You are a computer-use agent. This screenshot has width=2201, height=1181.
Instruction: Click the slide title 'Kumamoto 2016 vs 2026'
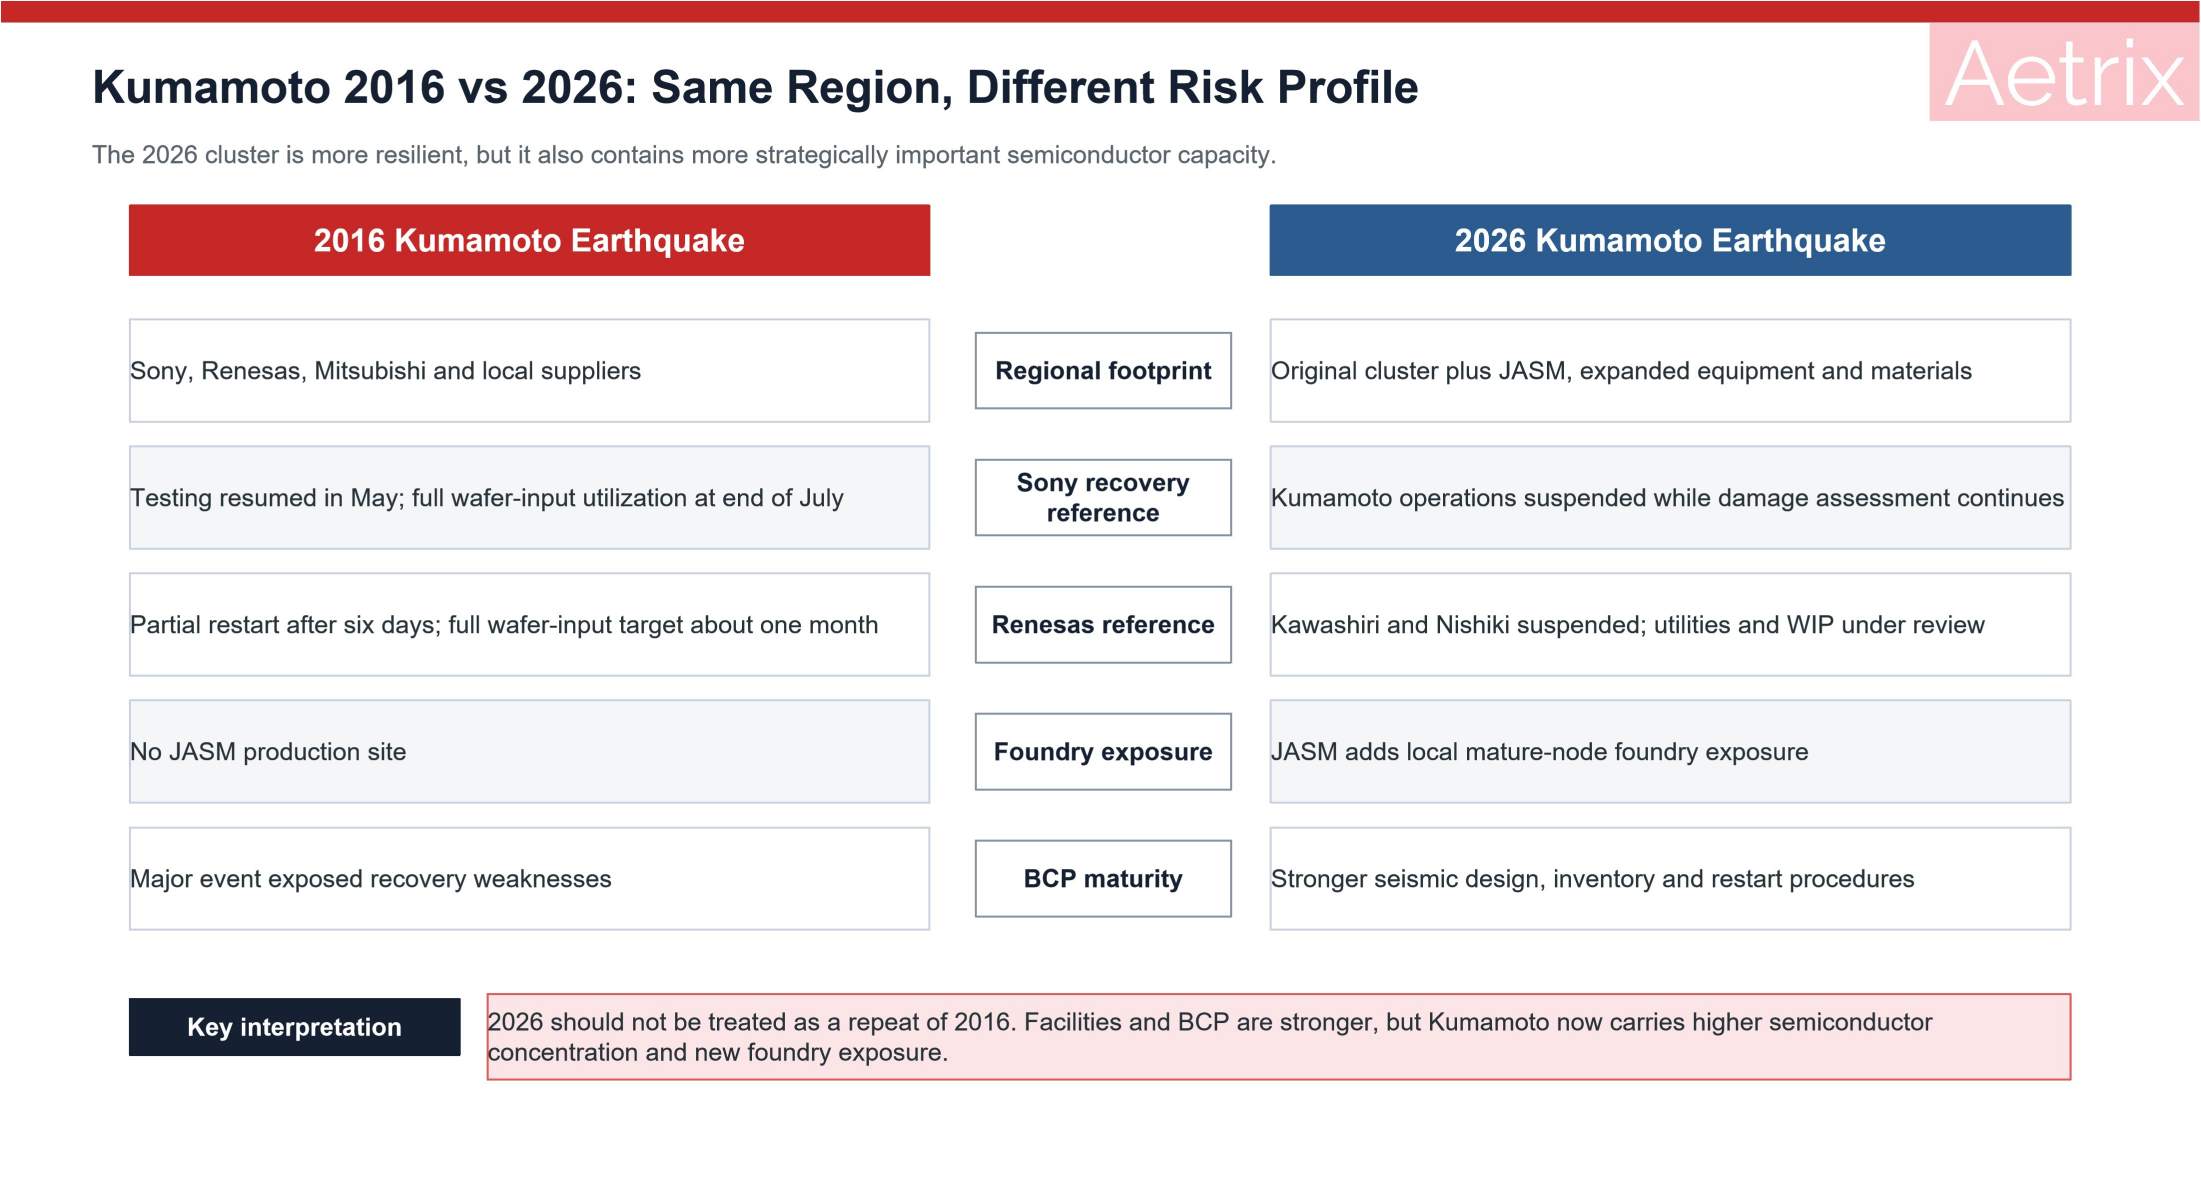pyautogui.click(x=755, y=87)
